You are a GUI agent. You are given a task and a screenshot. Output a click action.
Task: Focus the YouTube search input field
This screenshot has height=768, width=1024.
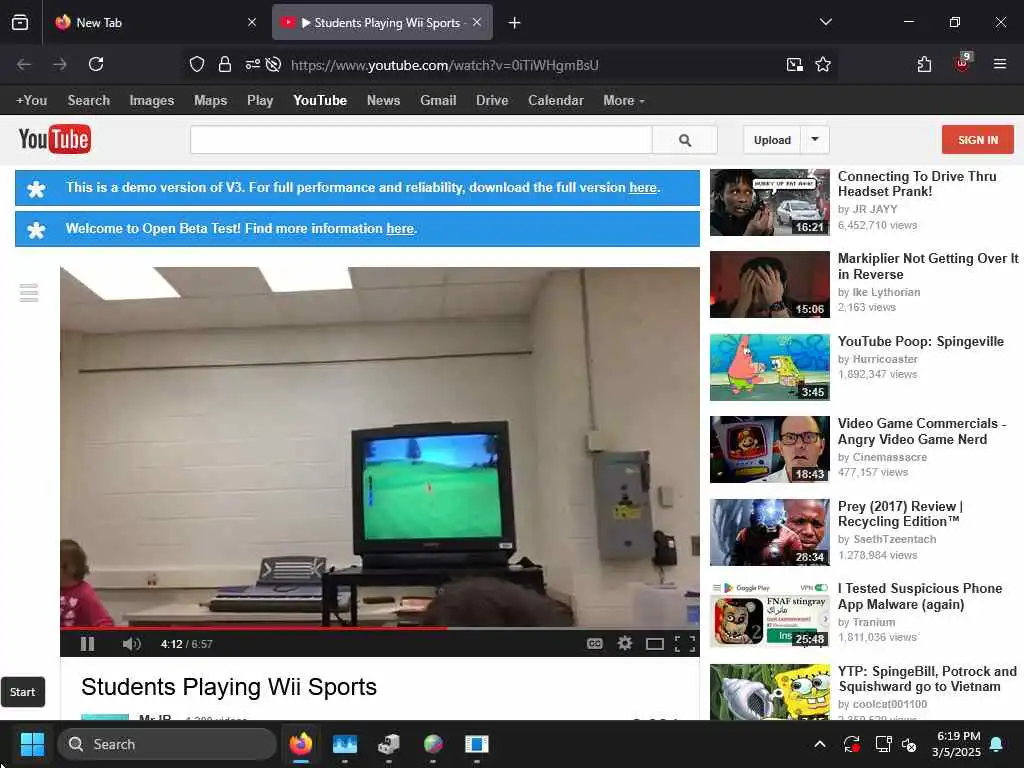(x=421, y=140)
